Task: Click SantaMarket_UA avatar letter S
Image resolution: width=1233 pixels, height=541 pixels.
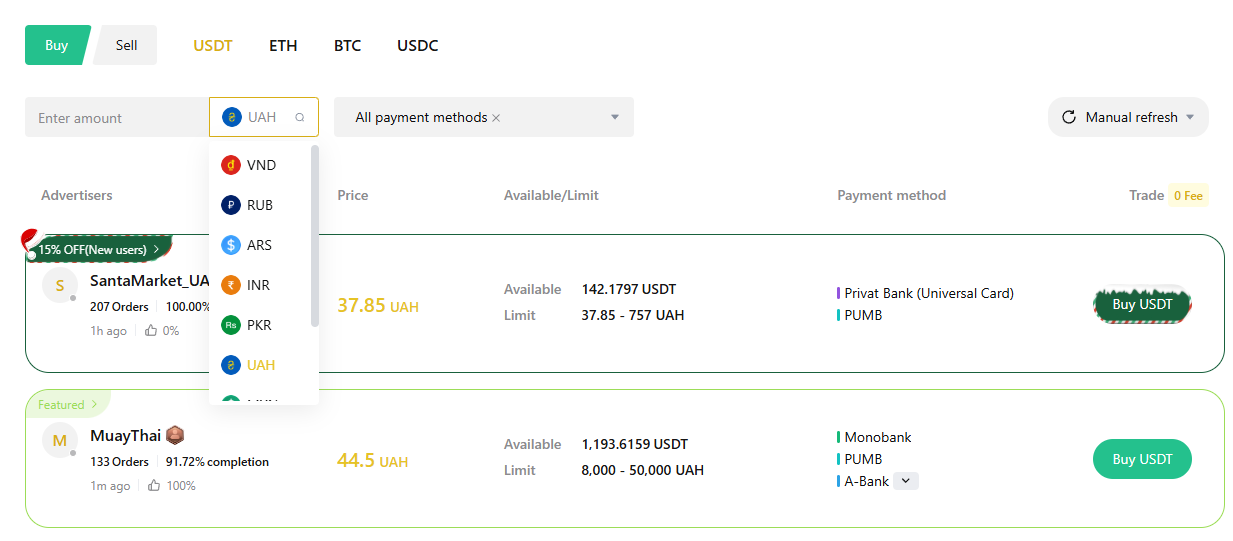Action: pyautogui.click(x=59, y=285)
